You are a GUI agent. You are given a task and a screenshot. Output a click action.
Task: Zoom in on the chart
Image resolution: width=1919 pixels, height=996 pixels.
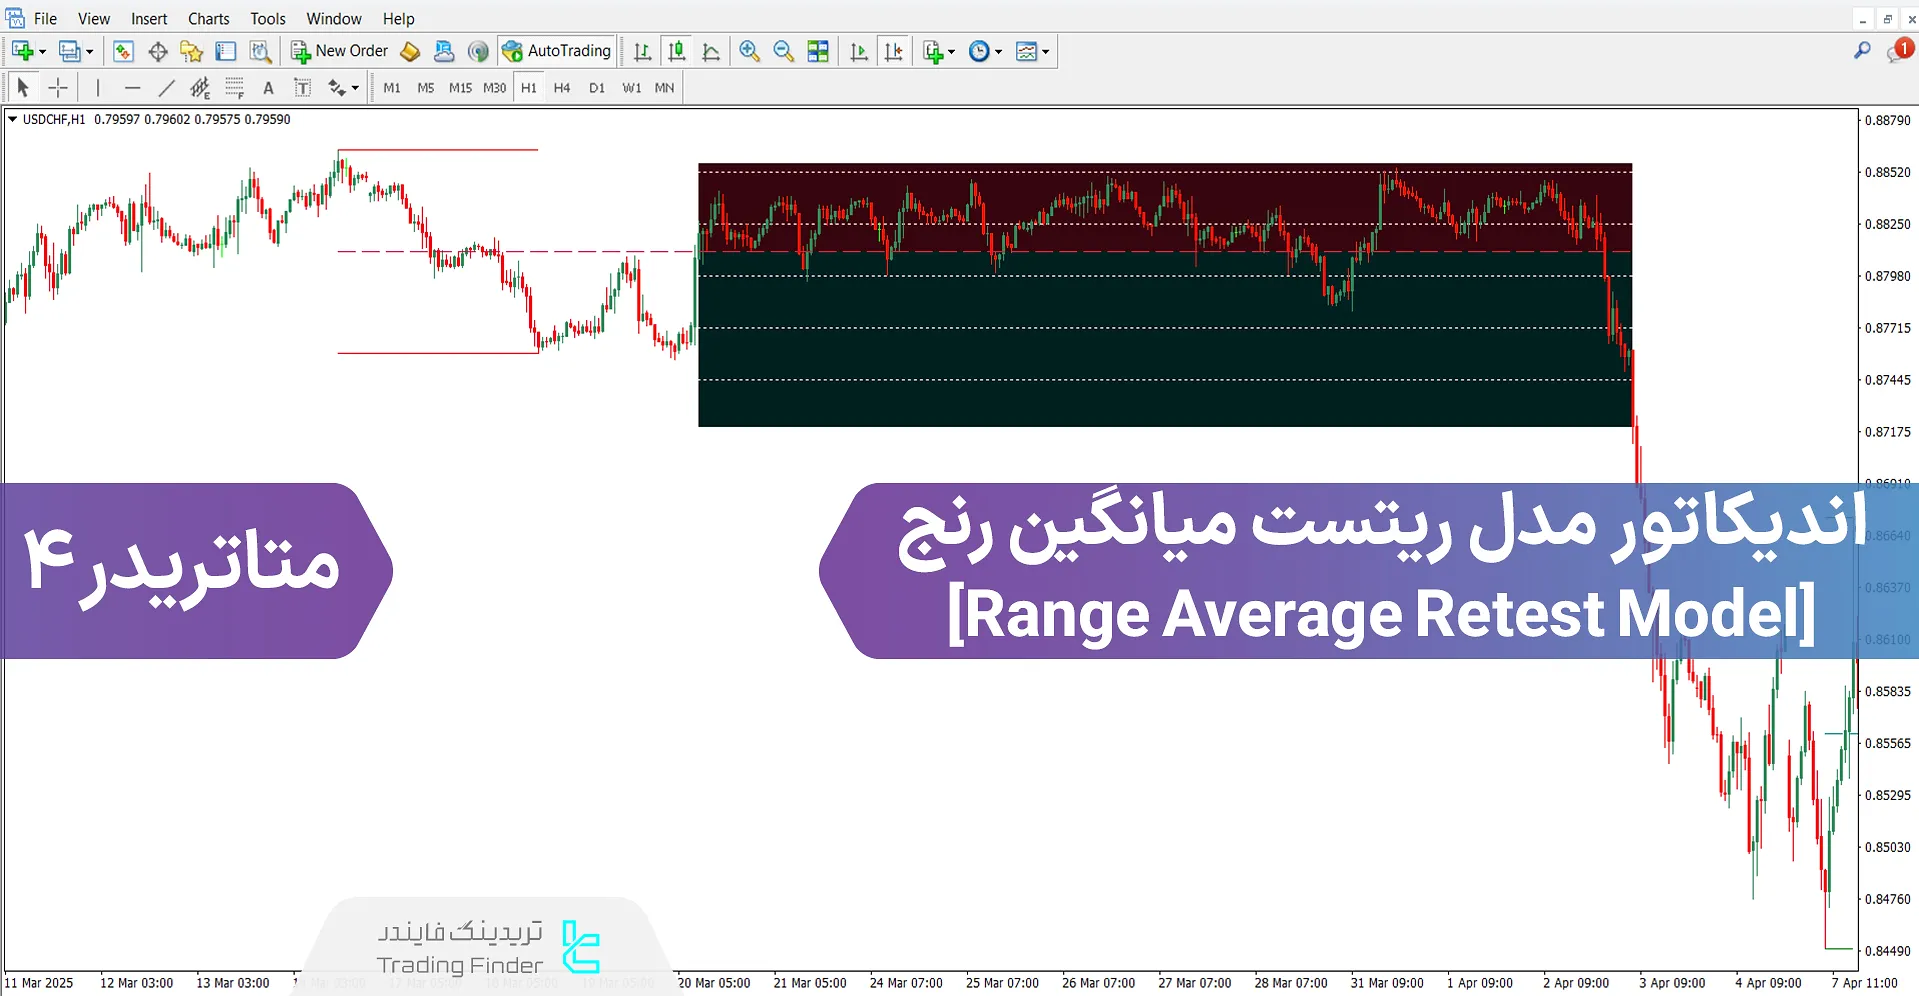[x=749, y=51]
